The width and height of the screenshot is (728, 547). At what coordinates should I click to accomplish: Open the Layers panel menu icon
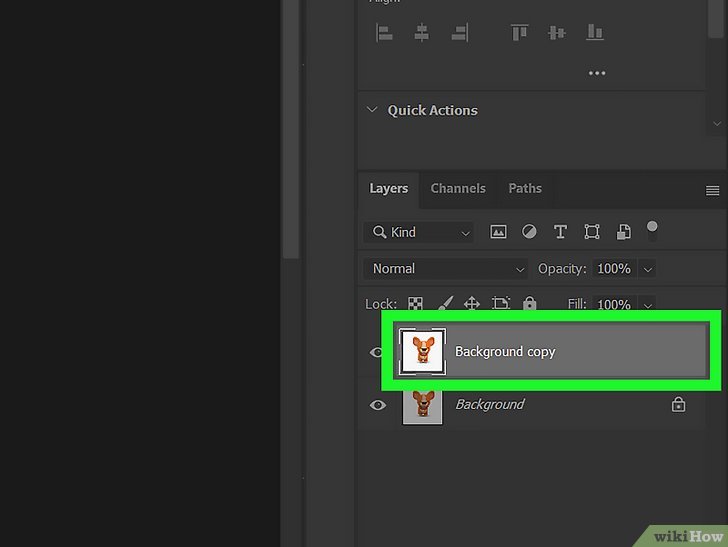(712, 190)
